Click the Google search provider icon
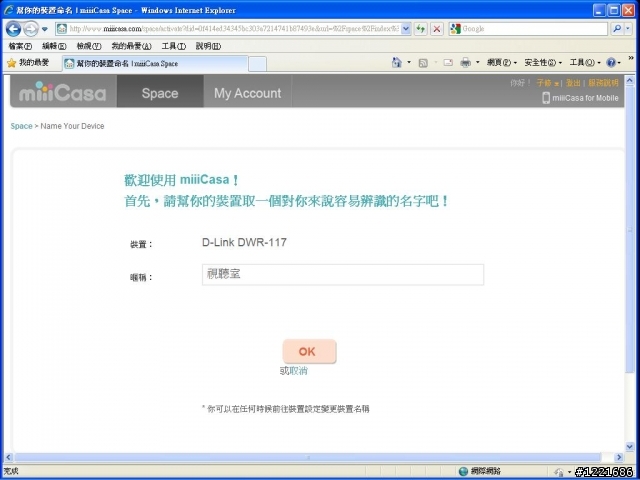This screenshot has height=480, width=640. point(456,29)
